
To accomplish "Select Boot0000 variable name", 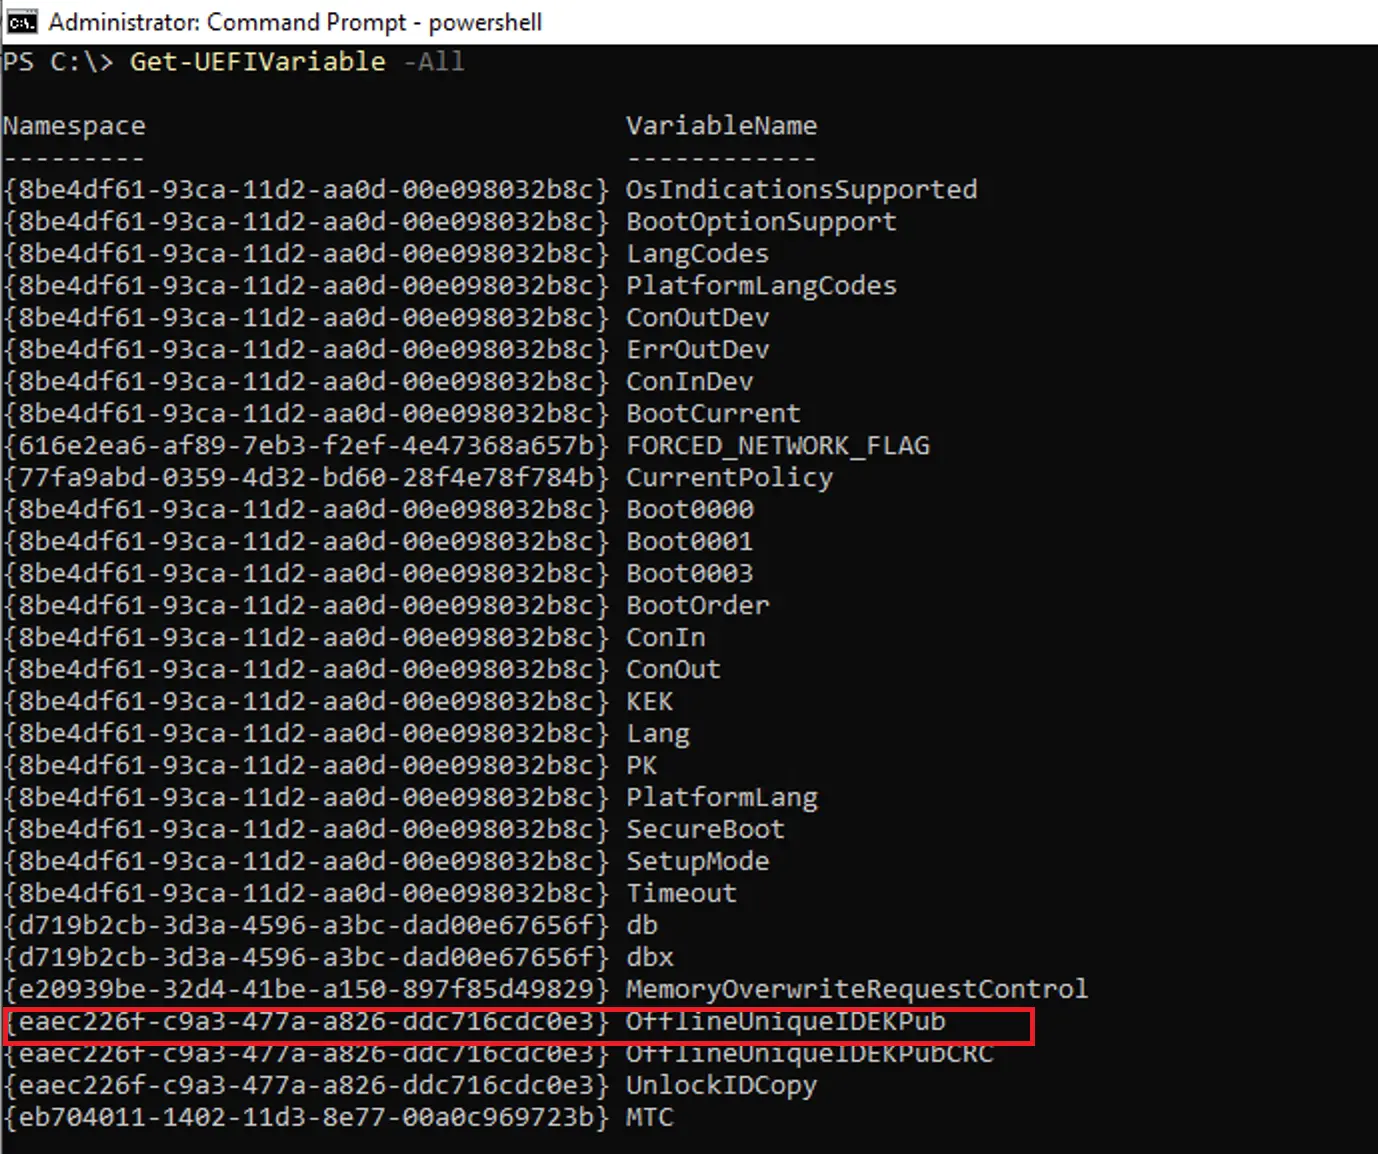I will 689,510.
